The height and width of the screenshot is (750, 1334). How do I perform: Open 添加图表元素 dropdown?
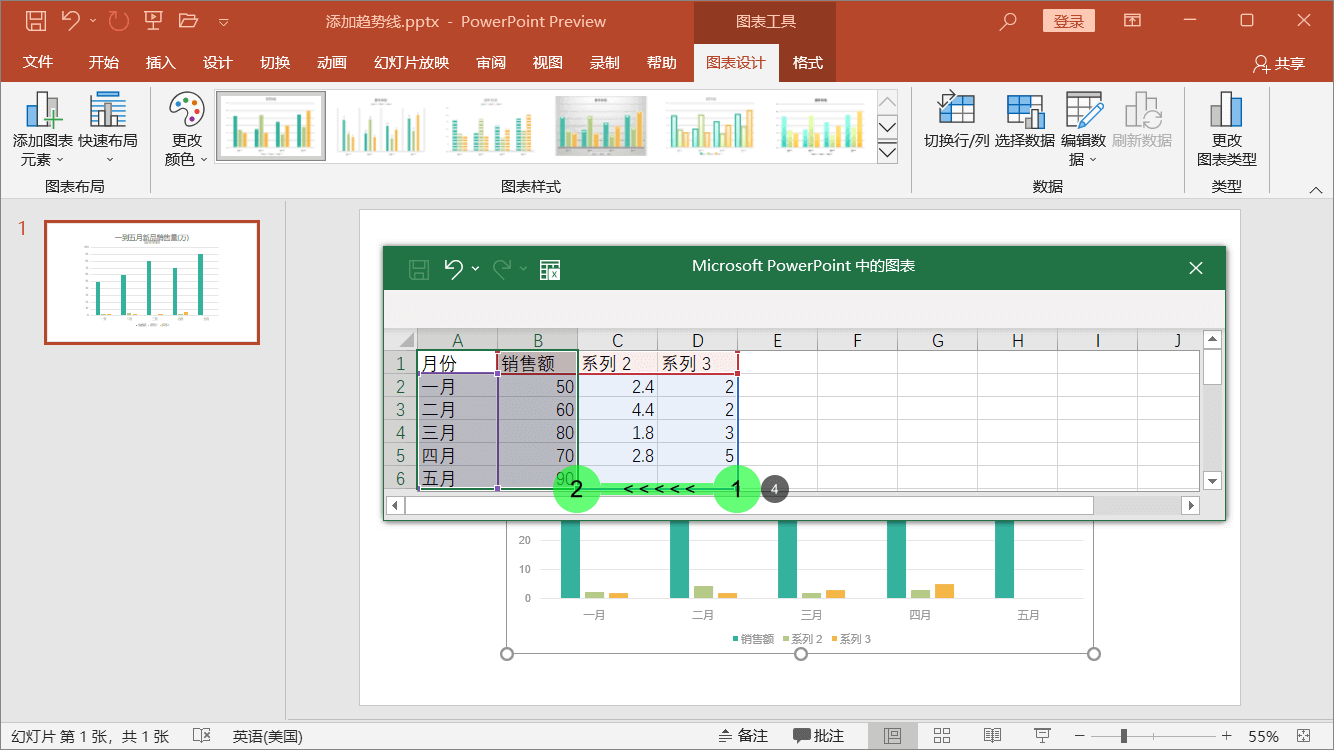click(x=43, y=130)
